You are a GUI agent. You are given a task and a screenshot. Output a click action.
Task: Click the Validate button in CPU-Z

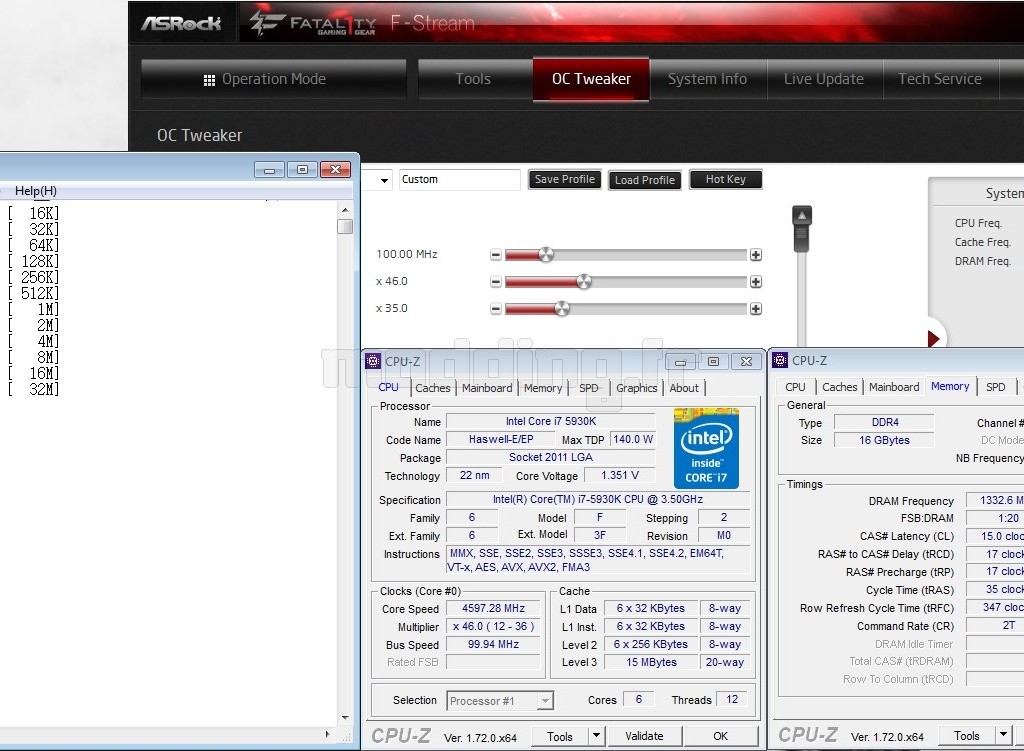click(645, 736)
